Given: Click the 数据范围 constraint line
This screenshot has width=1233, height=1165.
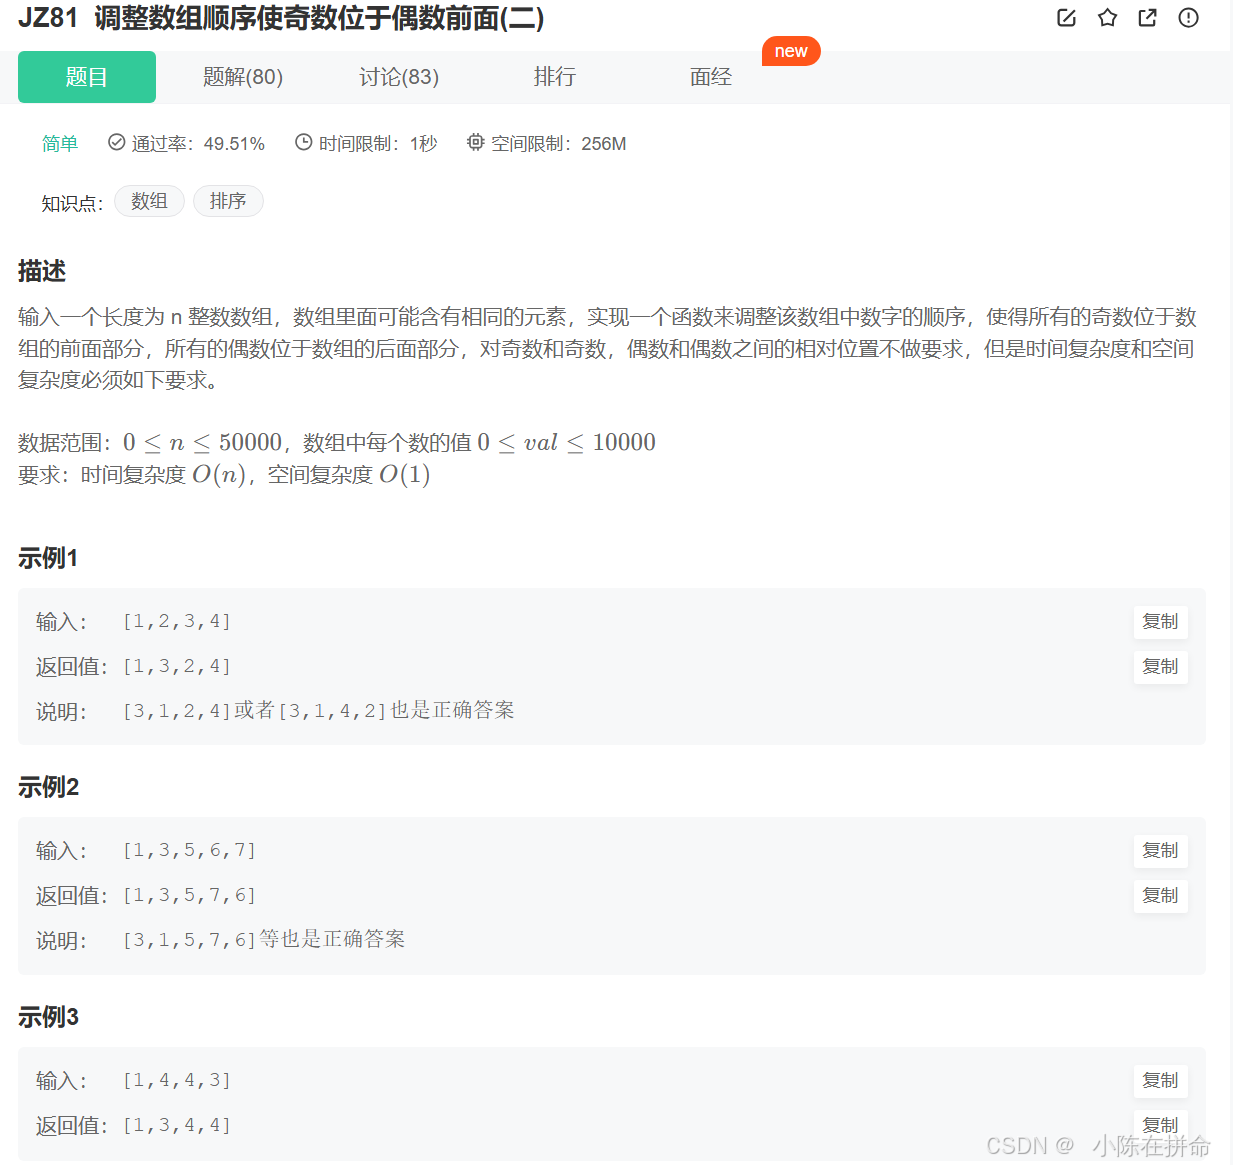Looking at the screenshot, I should (x=337, y=442).
